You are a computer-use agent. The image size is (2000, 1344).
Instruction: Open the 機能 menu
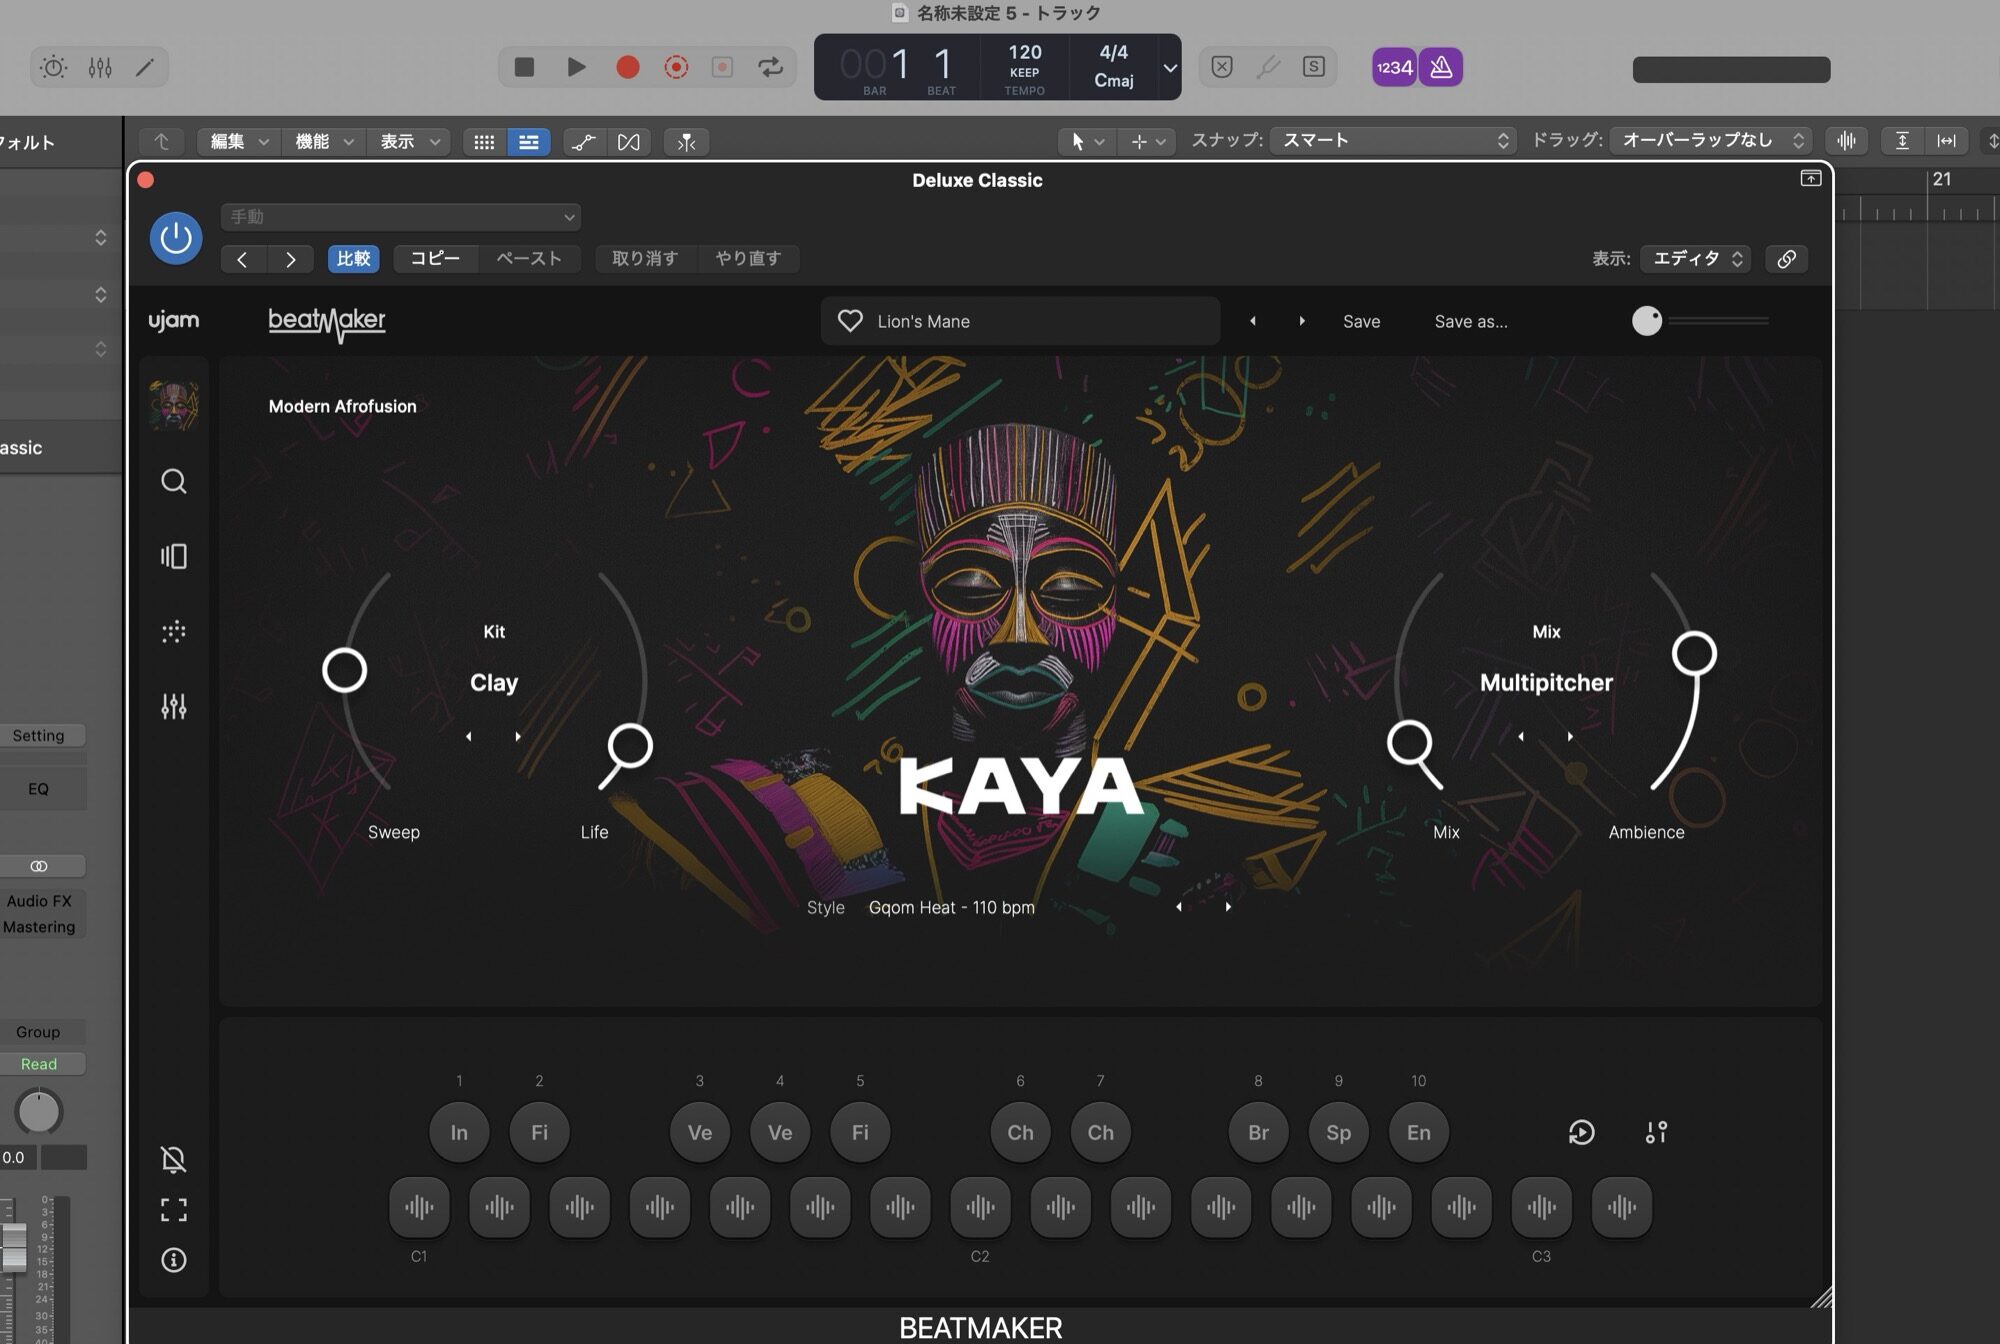coord(324,142)
